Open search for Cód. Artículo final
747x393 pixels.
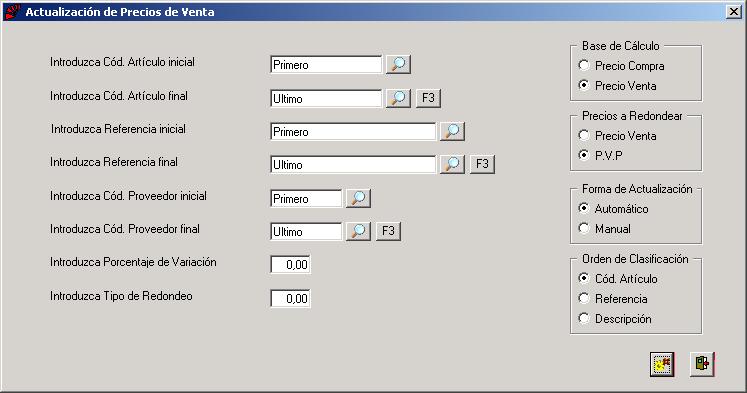tap(398, 98)
